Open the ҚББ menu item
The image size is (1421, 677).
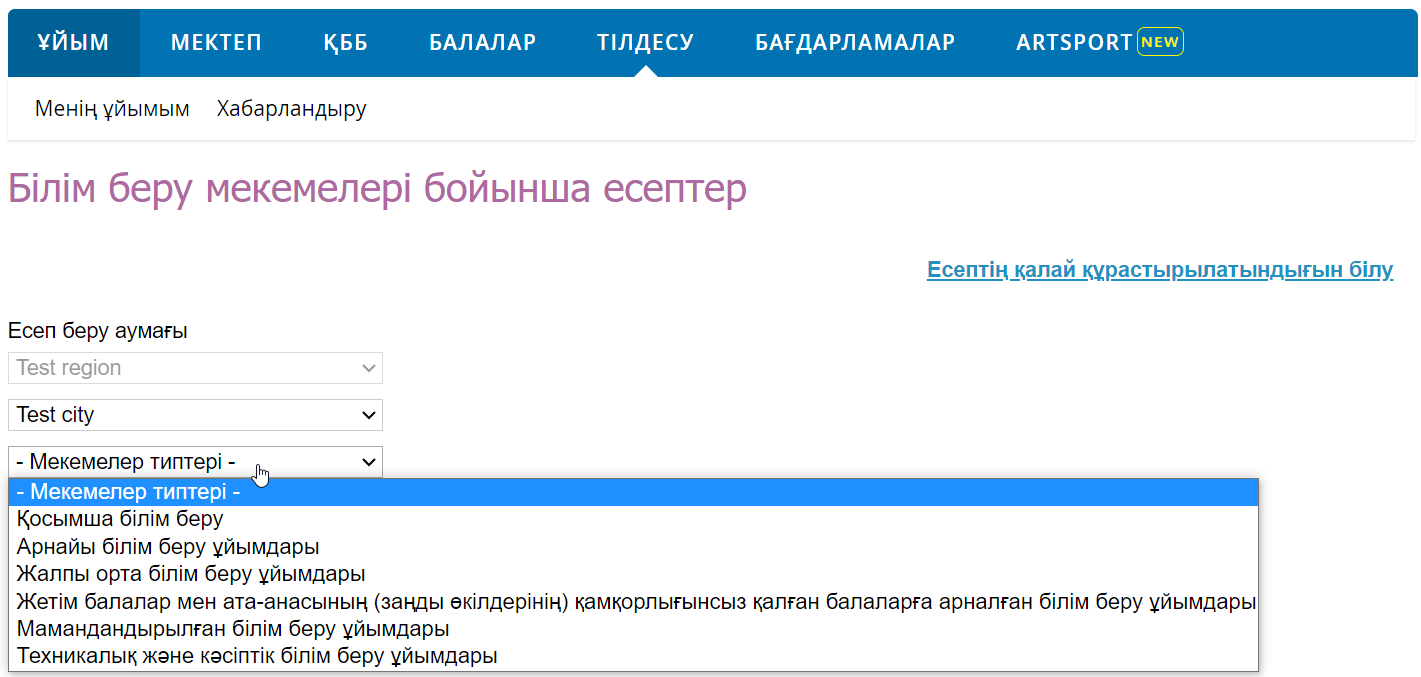(346, 43)
